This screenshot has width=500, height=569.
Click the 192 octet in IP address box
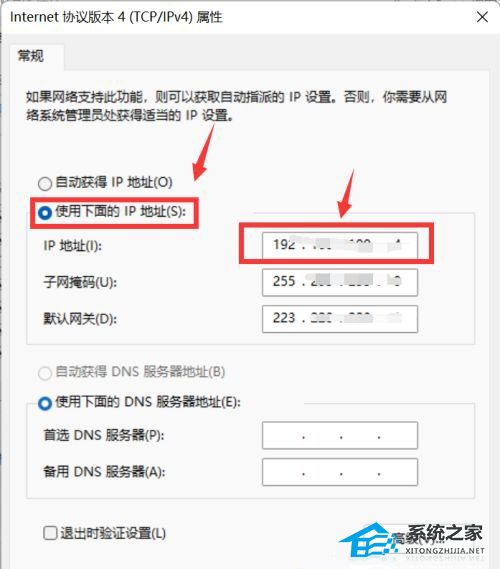[284, 245]
